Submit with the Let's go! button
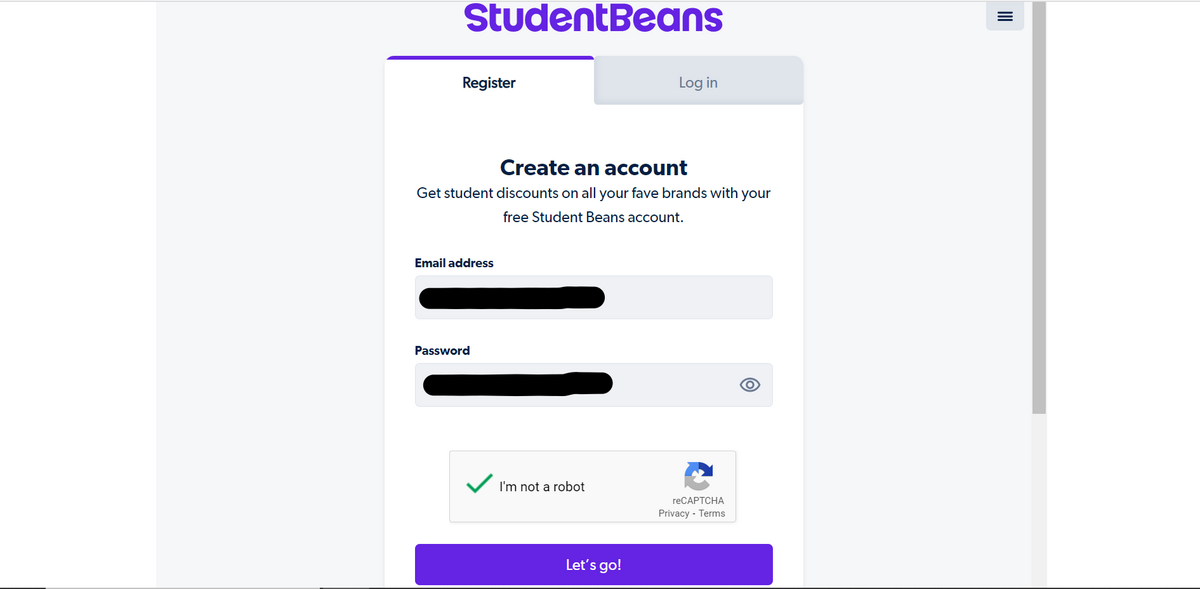Screen dimensions: 1200x589 [594, 565]
